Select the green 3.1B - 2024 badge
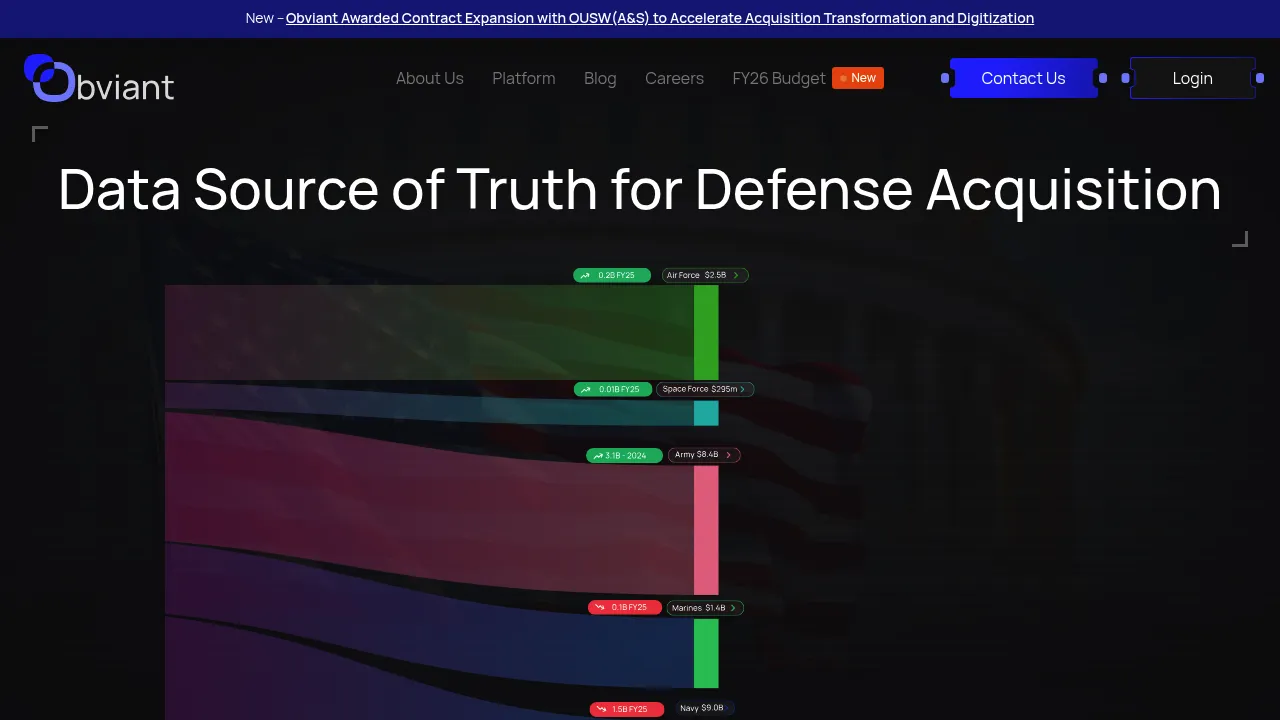Viewport: 1280px width, 720px height. [x=624, y=455]
